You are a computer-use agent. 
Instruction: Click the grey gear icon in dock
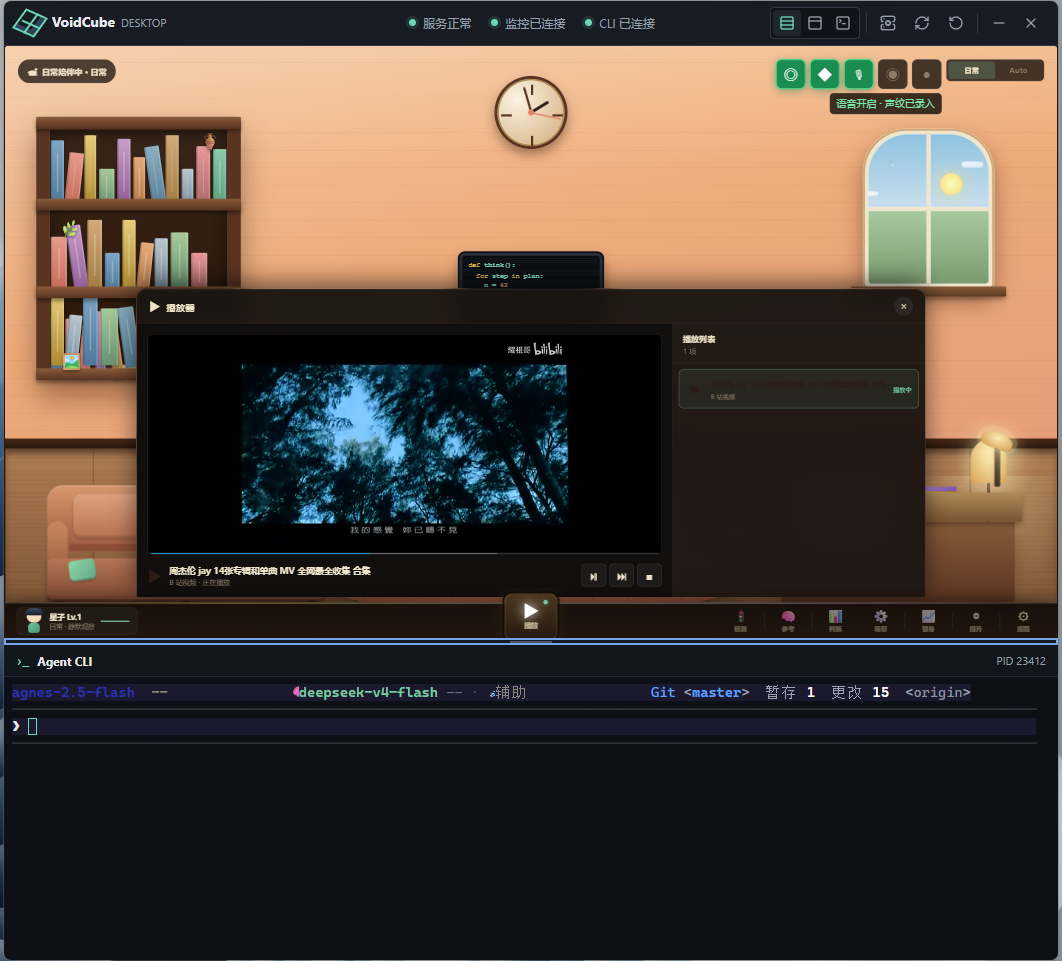pyautogui.click(x=880, y=620)
